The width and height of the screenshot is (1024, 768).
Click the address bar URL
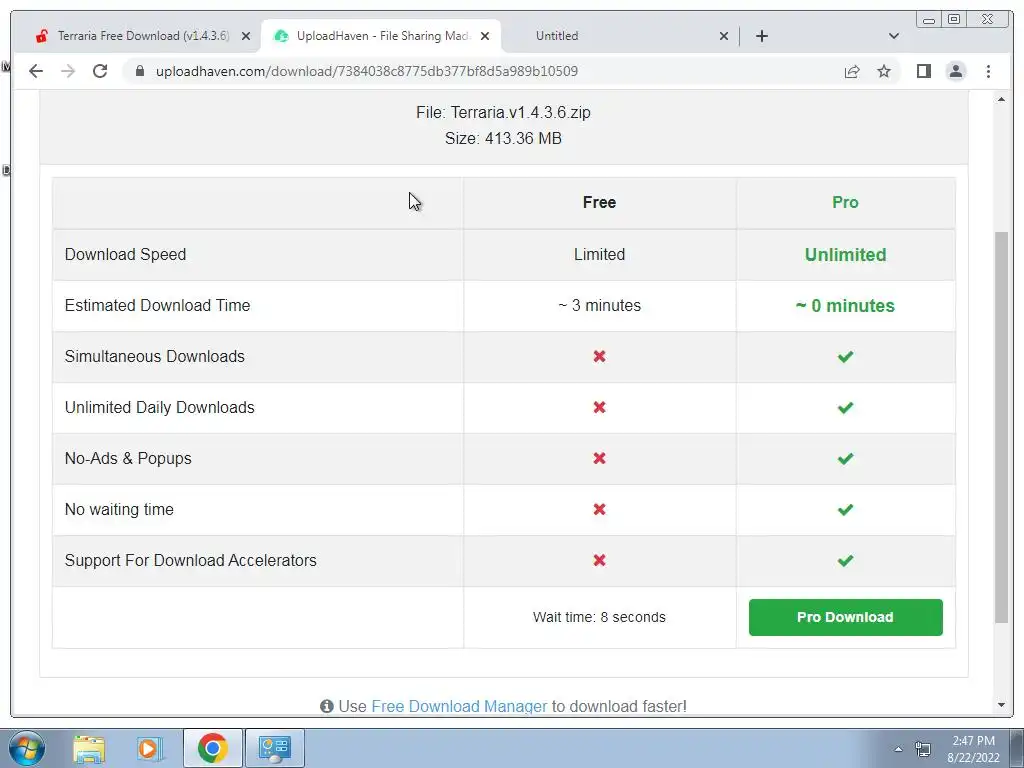366,71
